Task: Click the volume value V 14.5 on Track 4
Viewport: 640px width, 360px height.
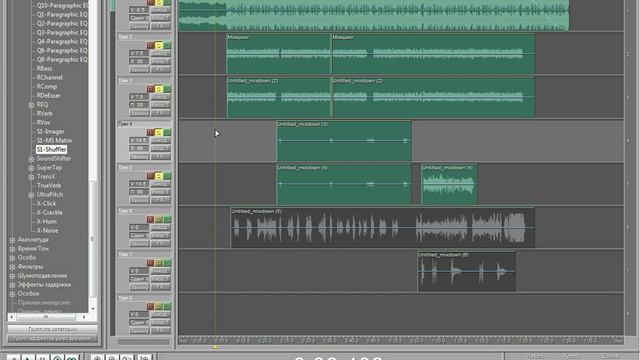Action: pyautogui.click(x=139, y=140)
